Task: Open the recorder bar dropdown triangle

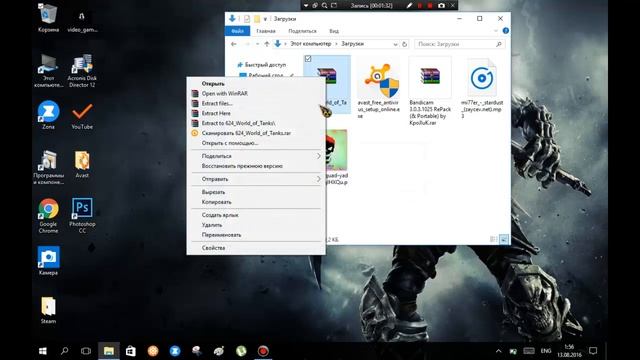Action: click(306, 5)
